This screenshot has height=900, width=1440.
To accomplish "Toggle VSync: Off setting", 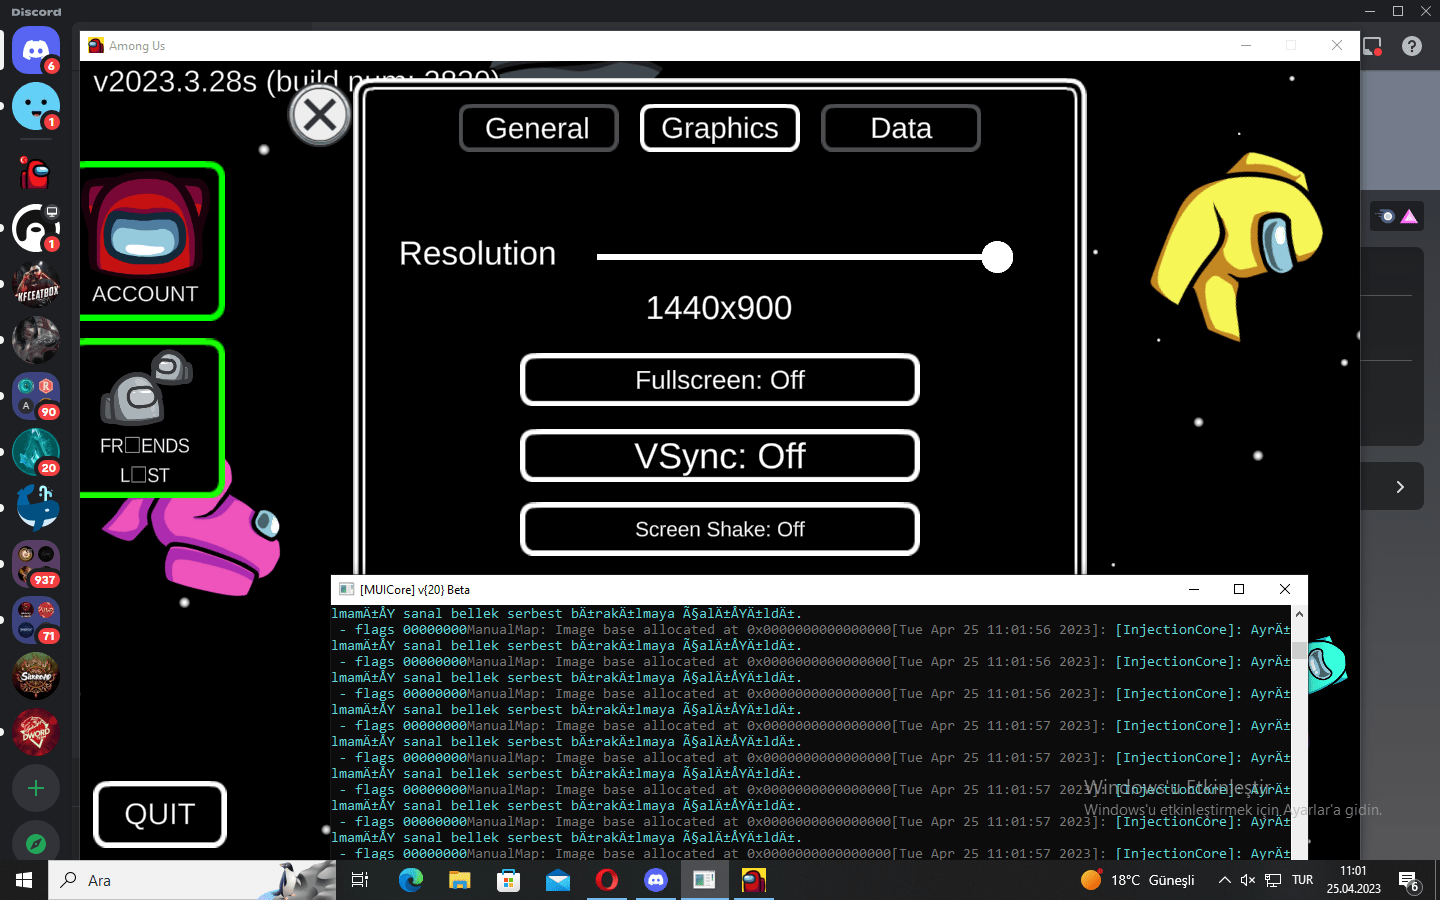I will [x=720, y=456].
